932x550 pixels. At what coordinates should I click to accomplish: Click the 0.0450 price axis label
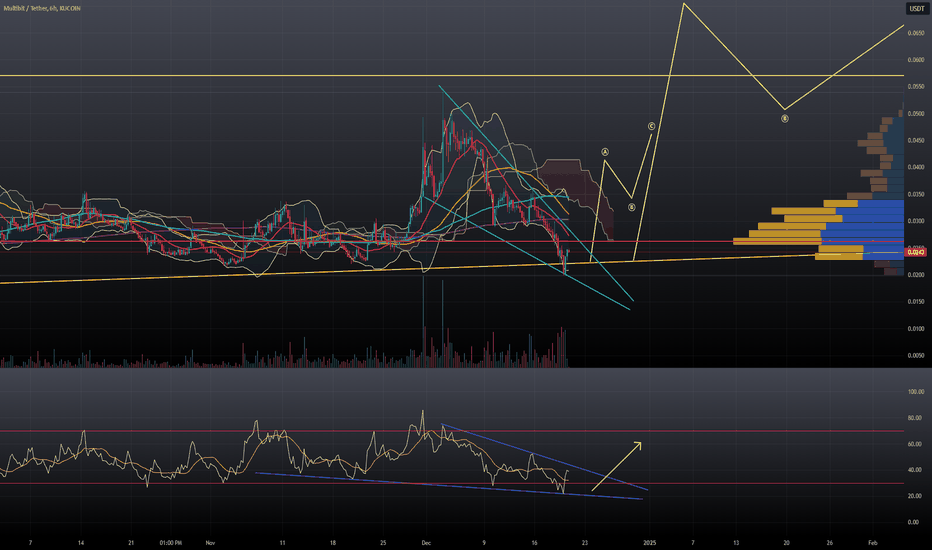[915, 141]
